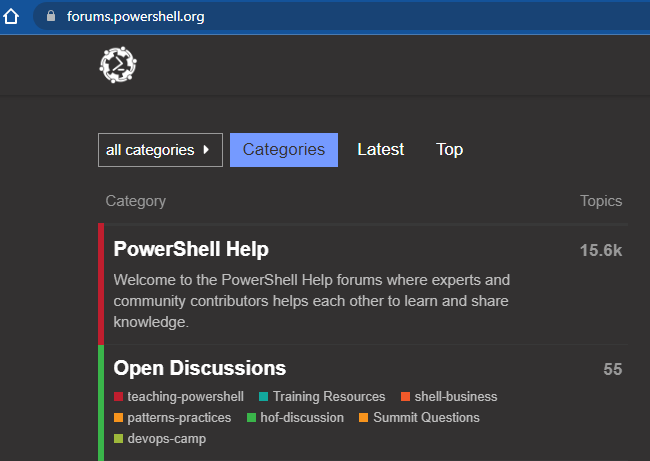Open the teaching-powershell subcategory
This screenshot has height=461, width=650.
pos(185,397)
